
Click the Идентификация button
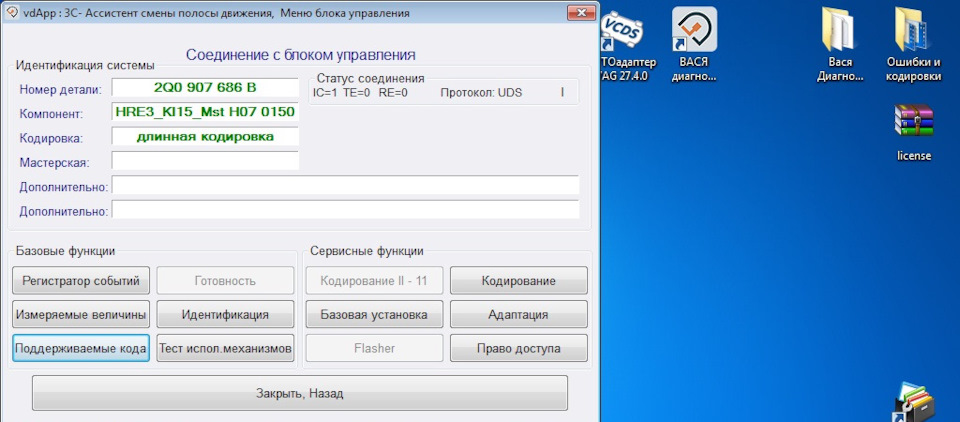pyautogui.click(x=225, y=315)
